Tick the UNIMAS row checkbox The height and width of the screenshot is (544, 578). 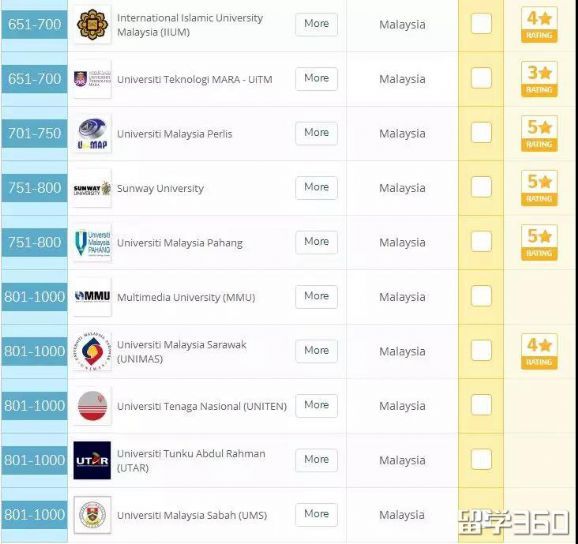[x=481, y=351]
